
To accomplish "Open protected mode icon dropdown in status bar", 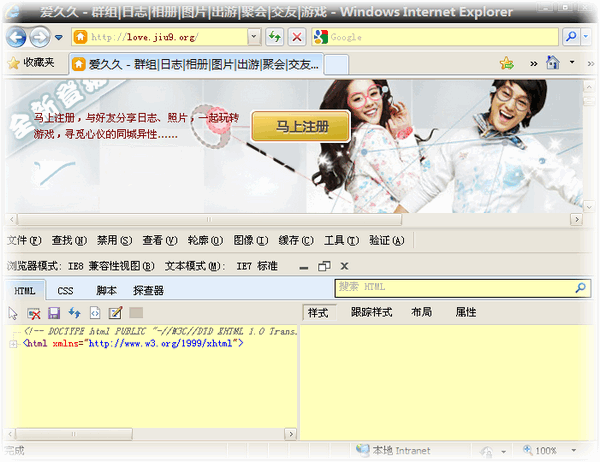I will [504, 452].
